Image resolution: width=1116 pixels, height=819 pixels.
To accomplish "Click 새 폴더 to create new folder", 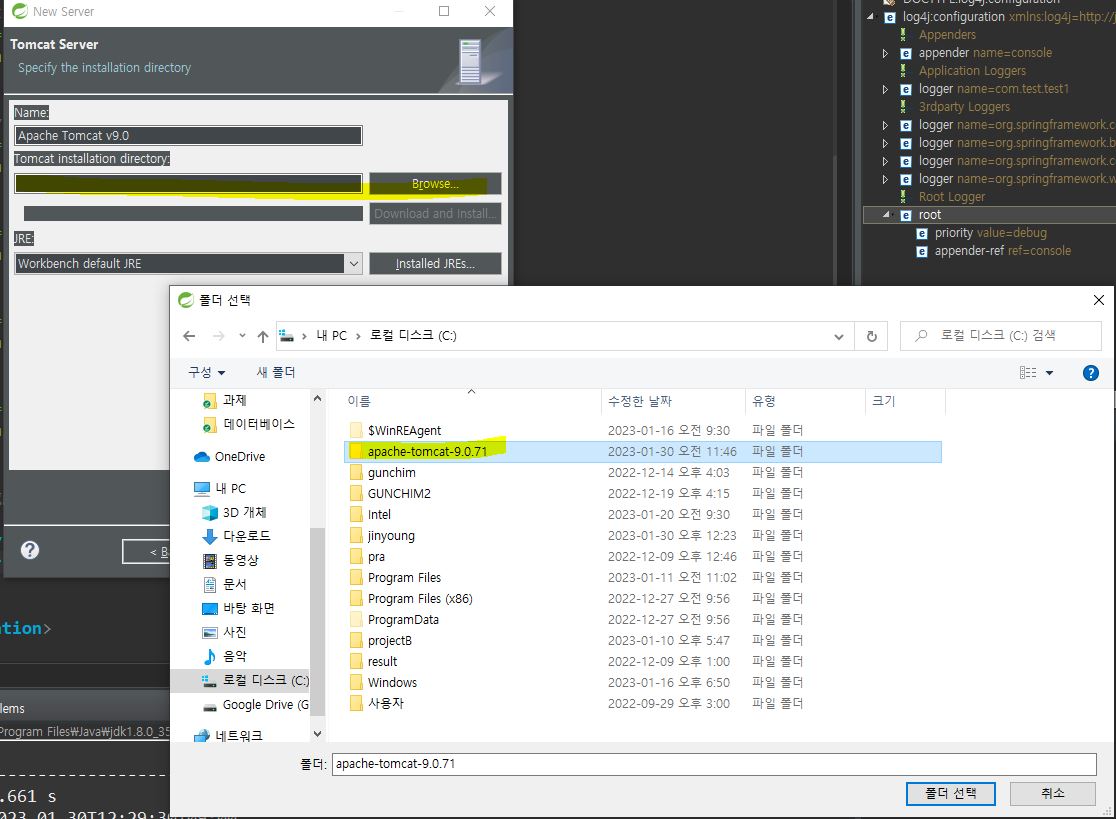I will [x=275, y=372].
